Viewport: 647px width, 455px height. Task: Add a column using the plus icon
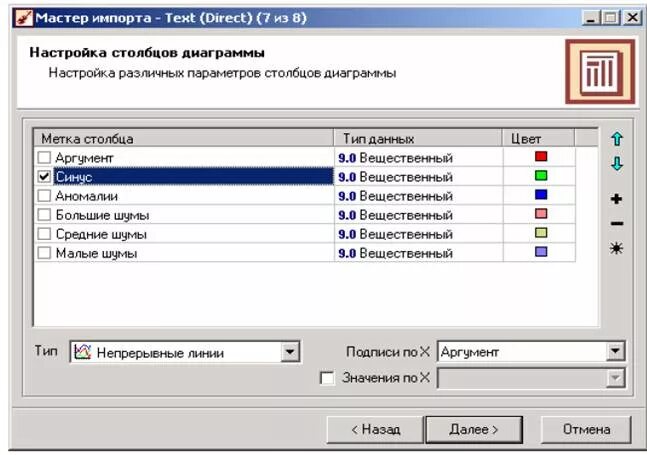tap(616, 199)
